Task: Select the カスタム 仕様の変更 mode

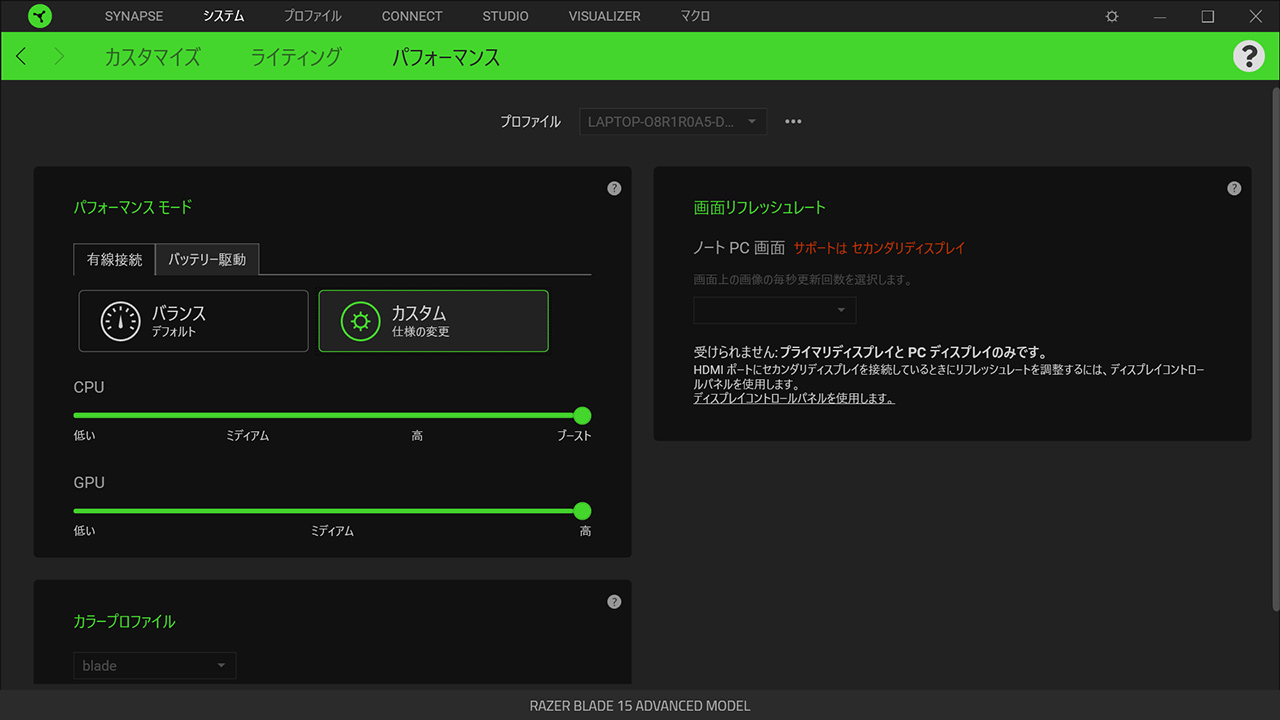Action: tap(433, 321)
